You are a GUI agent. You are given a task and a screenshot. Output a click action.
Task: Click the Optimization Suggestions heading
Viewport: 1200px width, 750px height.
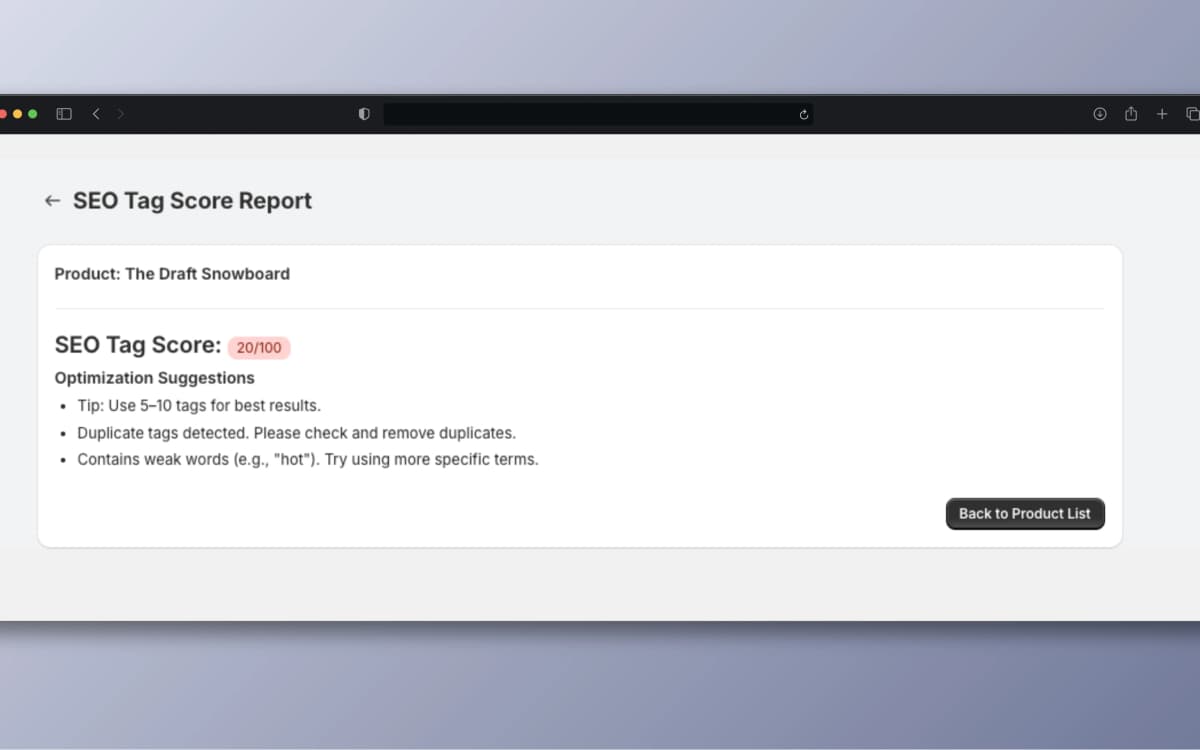pyautogui.click(x=154, y=377)
